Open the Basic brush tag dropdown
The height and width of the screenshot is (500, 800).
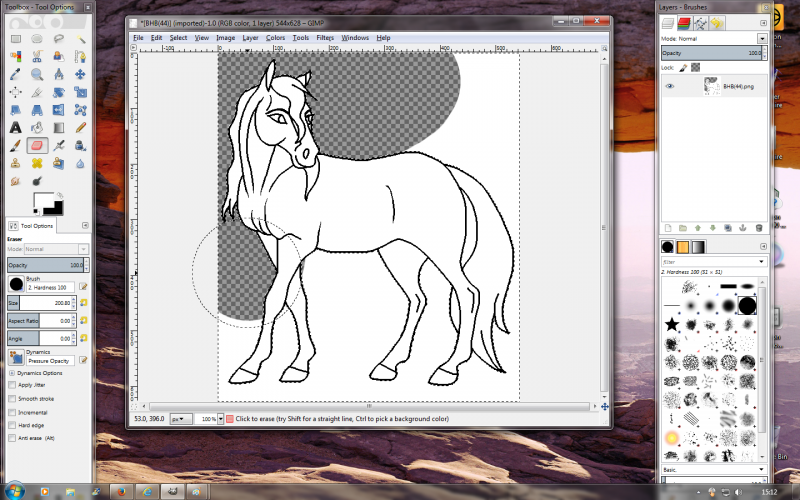(x=762, y=469)
